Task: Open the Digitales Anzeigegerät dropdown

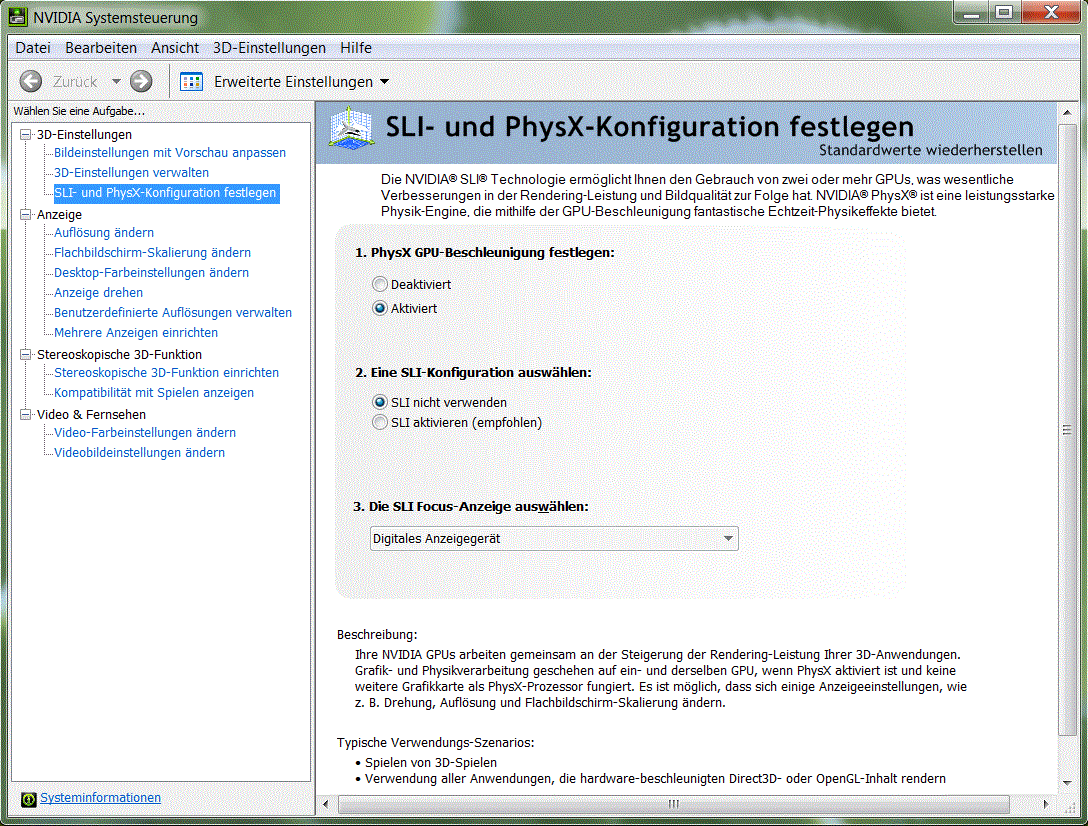Action: point(554,539)
